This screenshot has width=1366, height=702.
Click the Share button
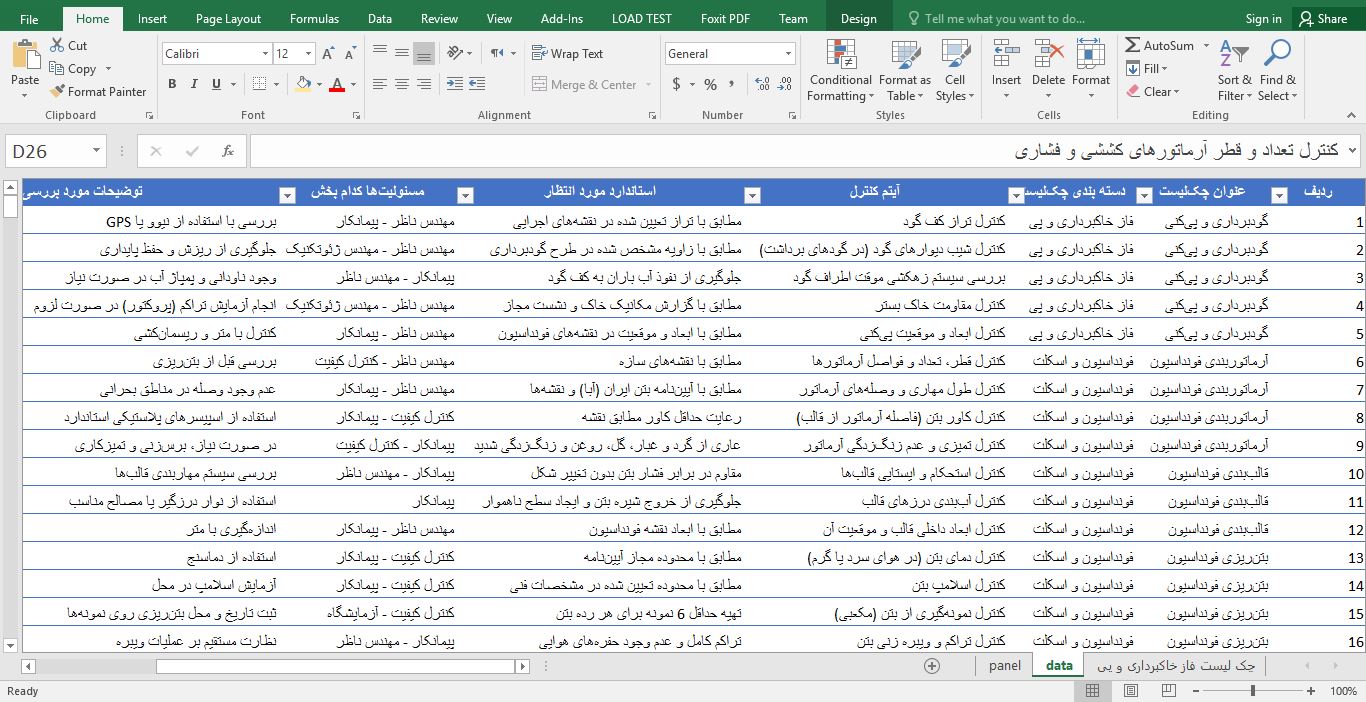1321,19
